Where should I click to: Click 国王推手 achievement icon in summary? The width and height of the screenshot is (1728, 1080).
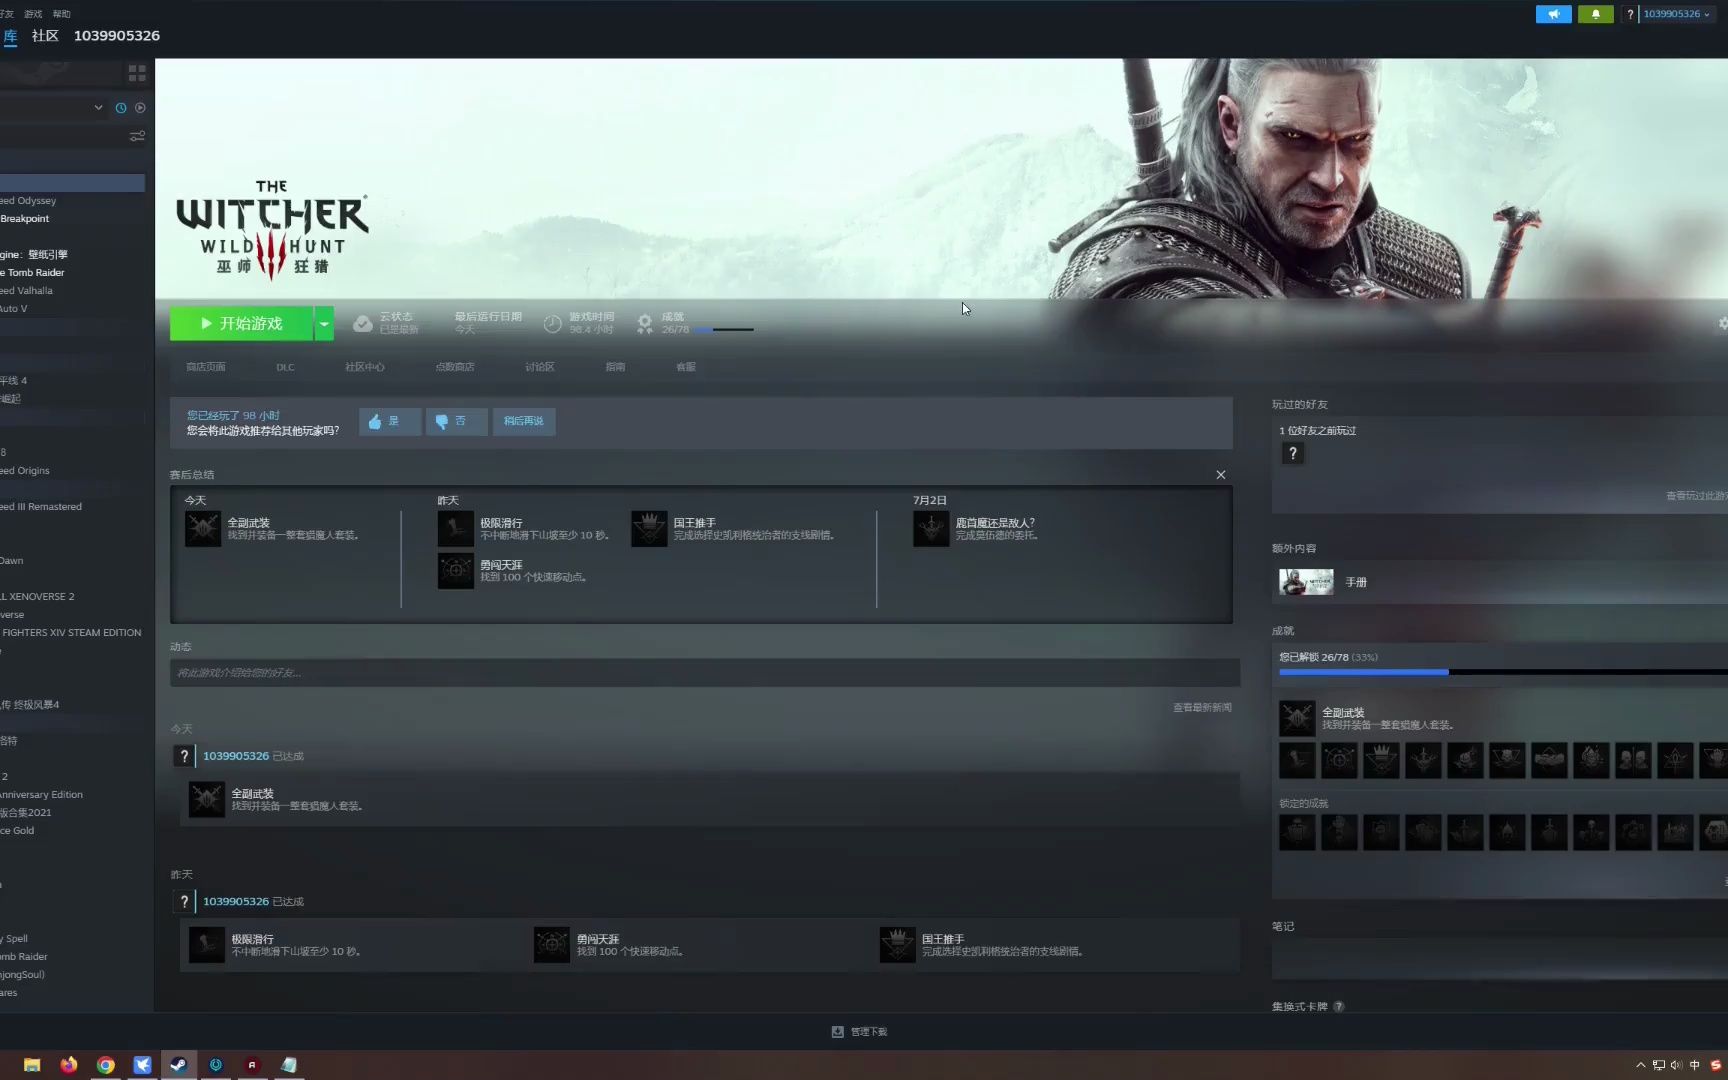[649, 528]
